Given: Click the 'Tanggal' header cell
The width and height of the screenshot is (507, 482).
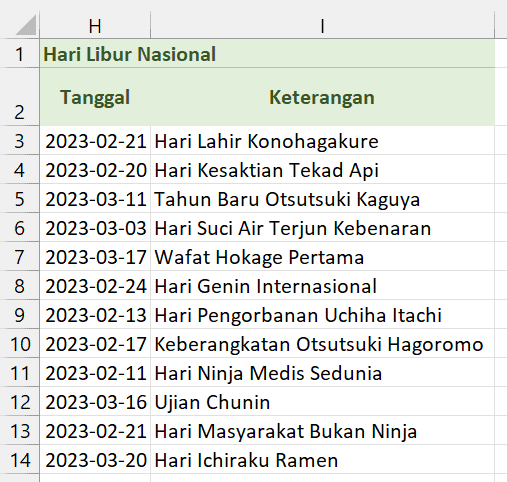Looking at the screenshot, I should click(95, 97).
